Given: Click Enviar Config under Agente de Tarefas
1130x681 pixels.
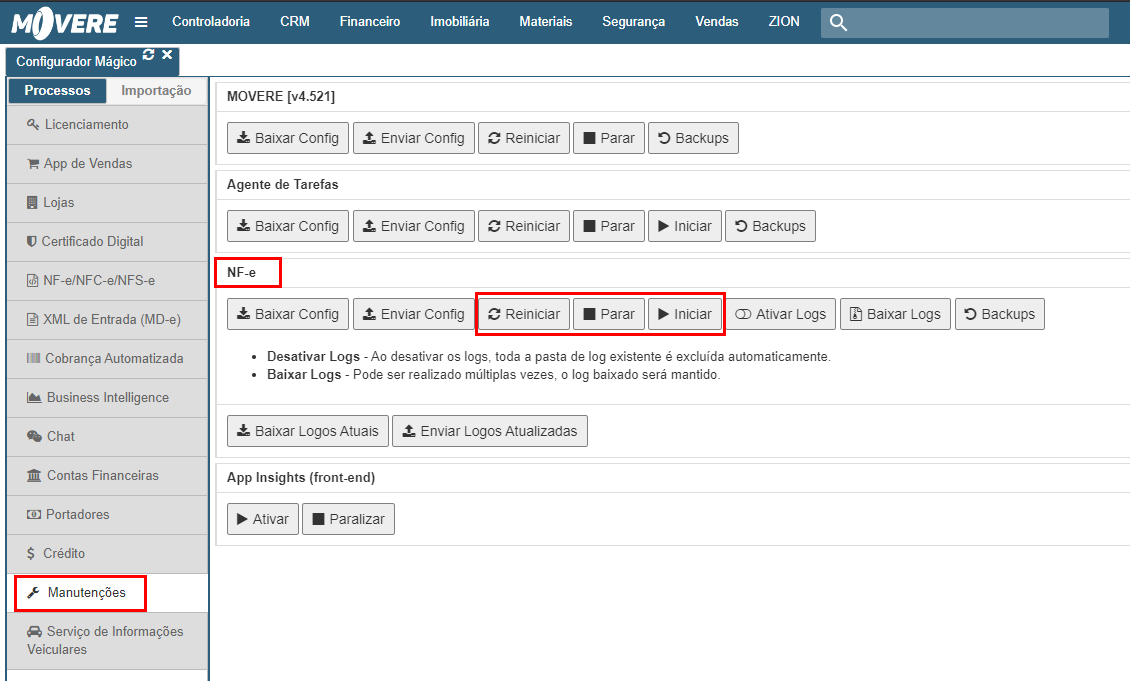Looking at the screenshot, I should 414,226.
